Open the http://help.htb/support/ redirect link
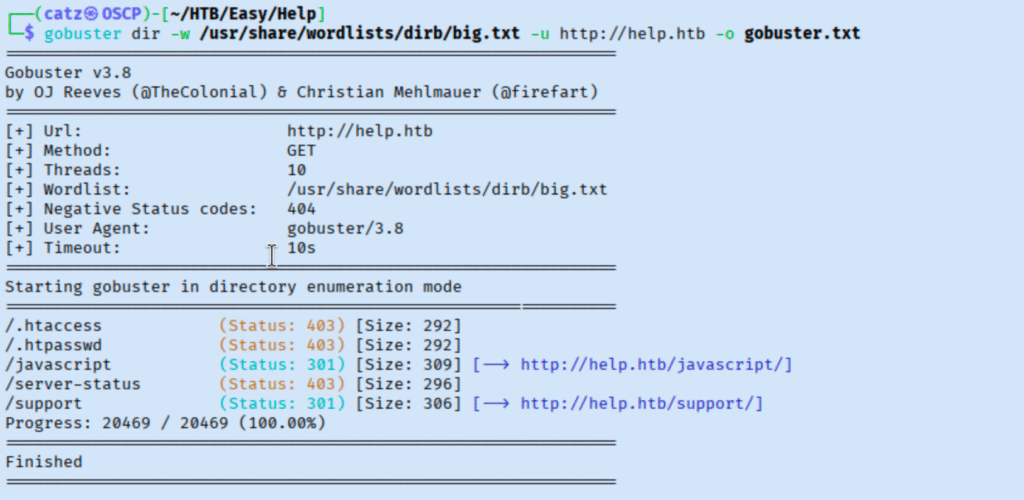 tap(642, 403)
